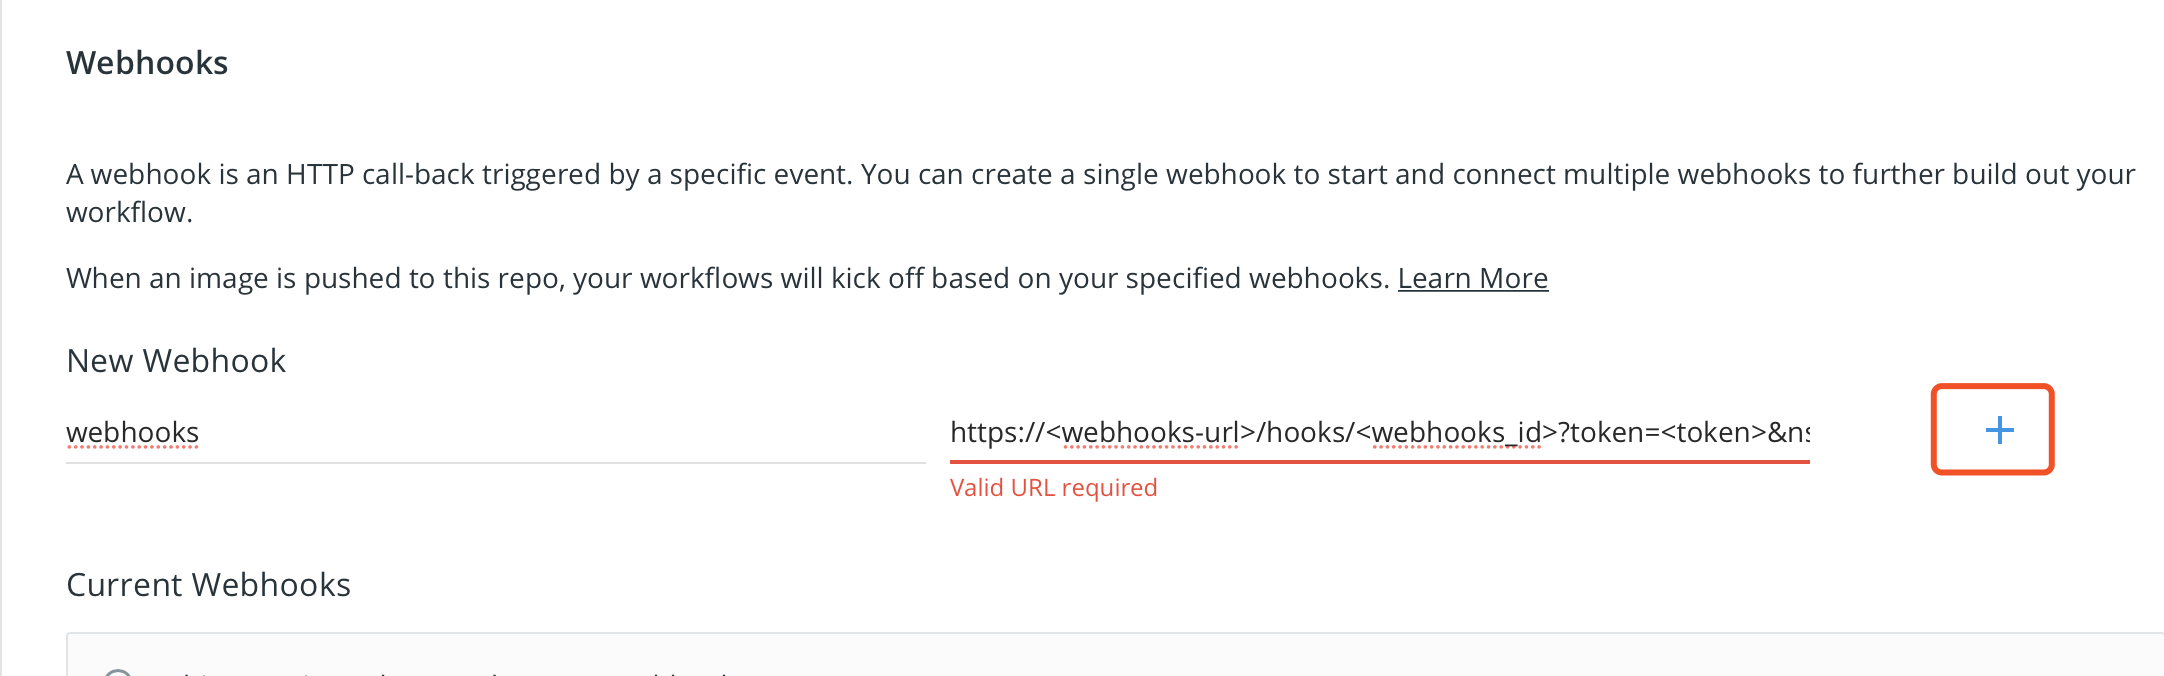The height and width of the screenshot is (676, 2164).
Task: Click the info icon in Current Webhooks panel
Action: coord(118,672)
